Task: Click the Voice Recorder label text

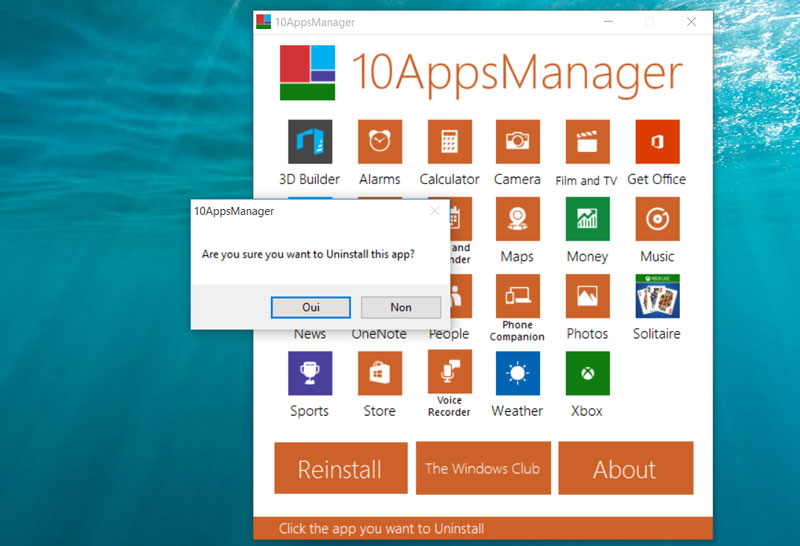Action: point(449,406)
